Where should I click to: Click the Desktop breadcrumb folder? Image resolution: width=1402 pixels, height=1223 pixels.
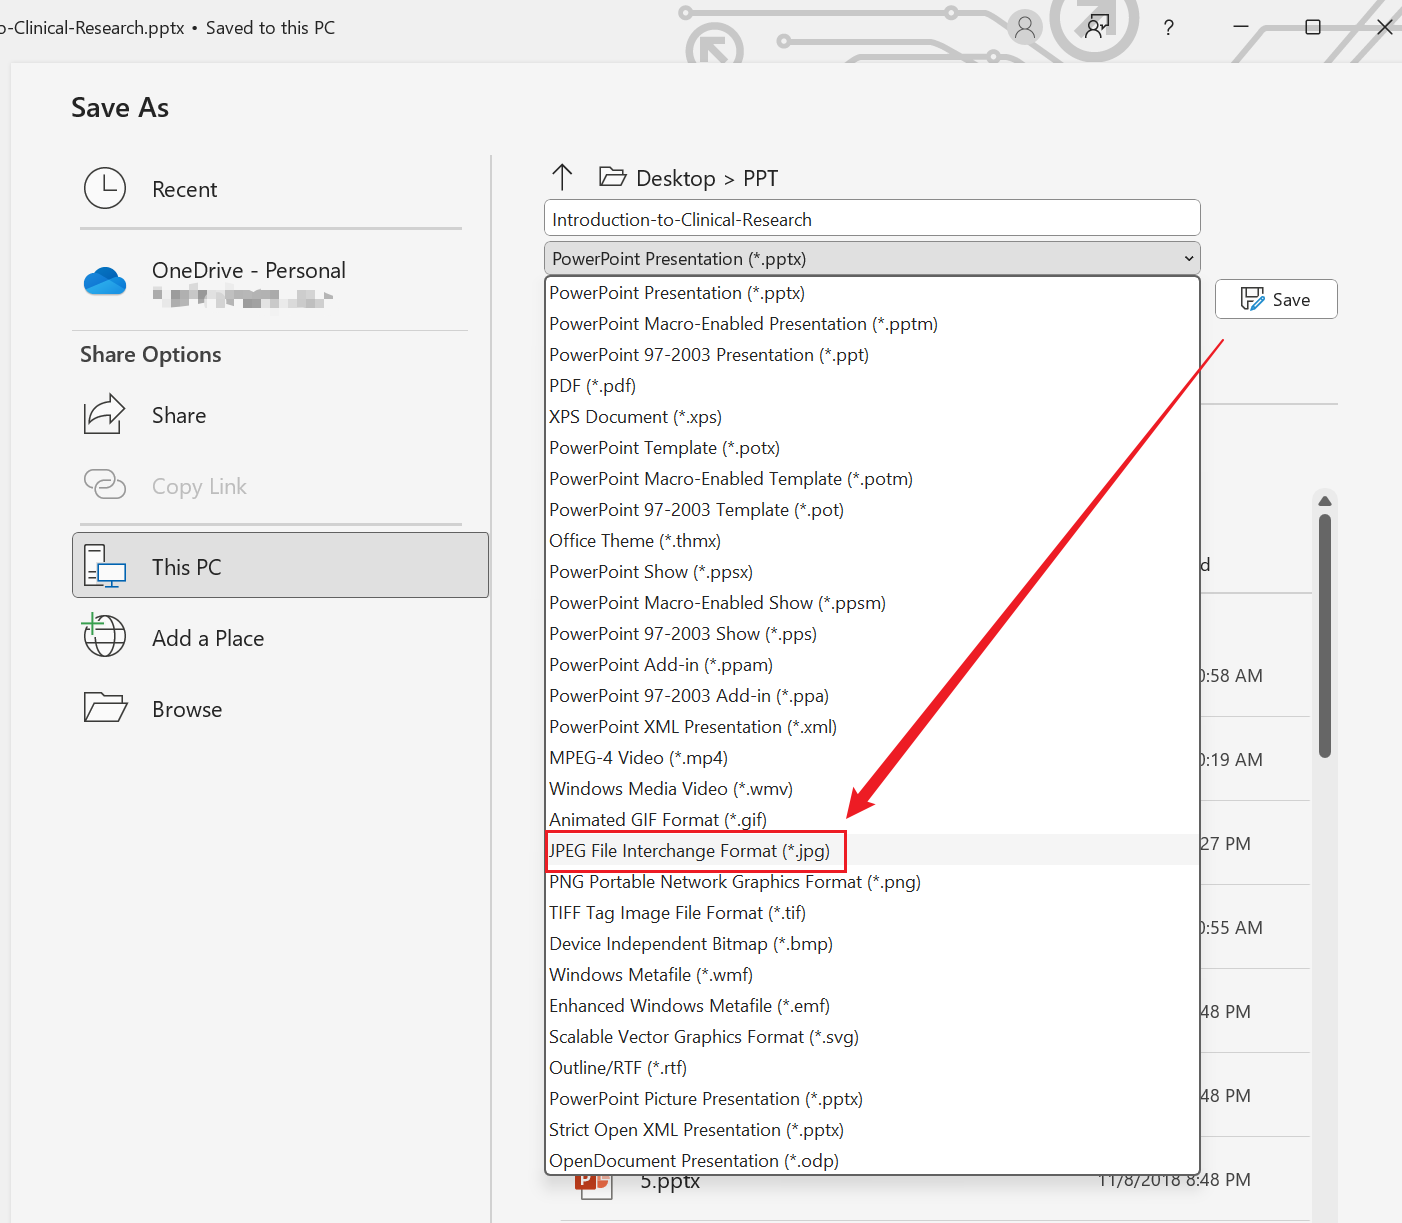pyautogui.click(x=675, y=179)
